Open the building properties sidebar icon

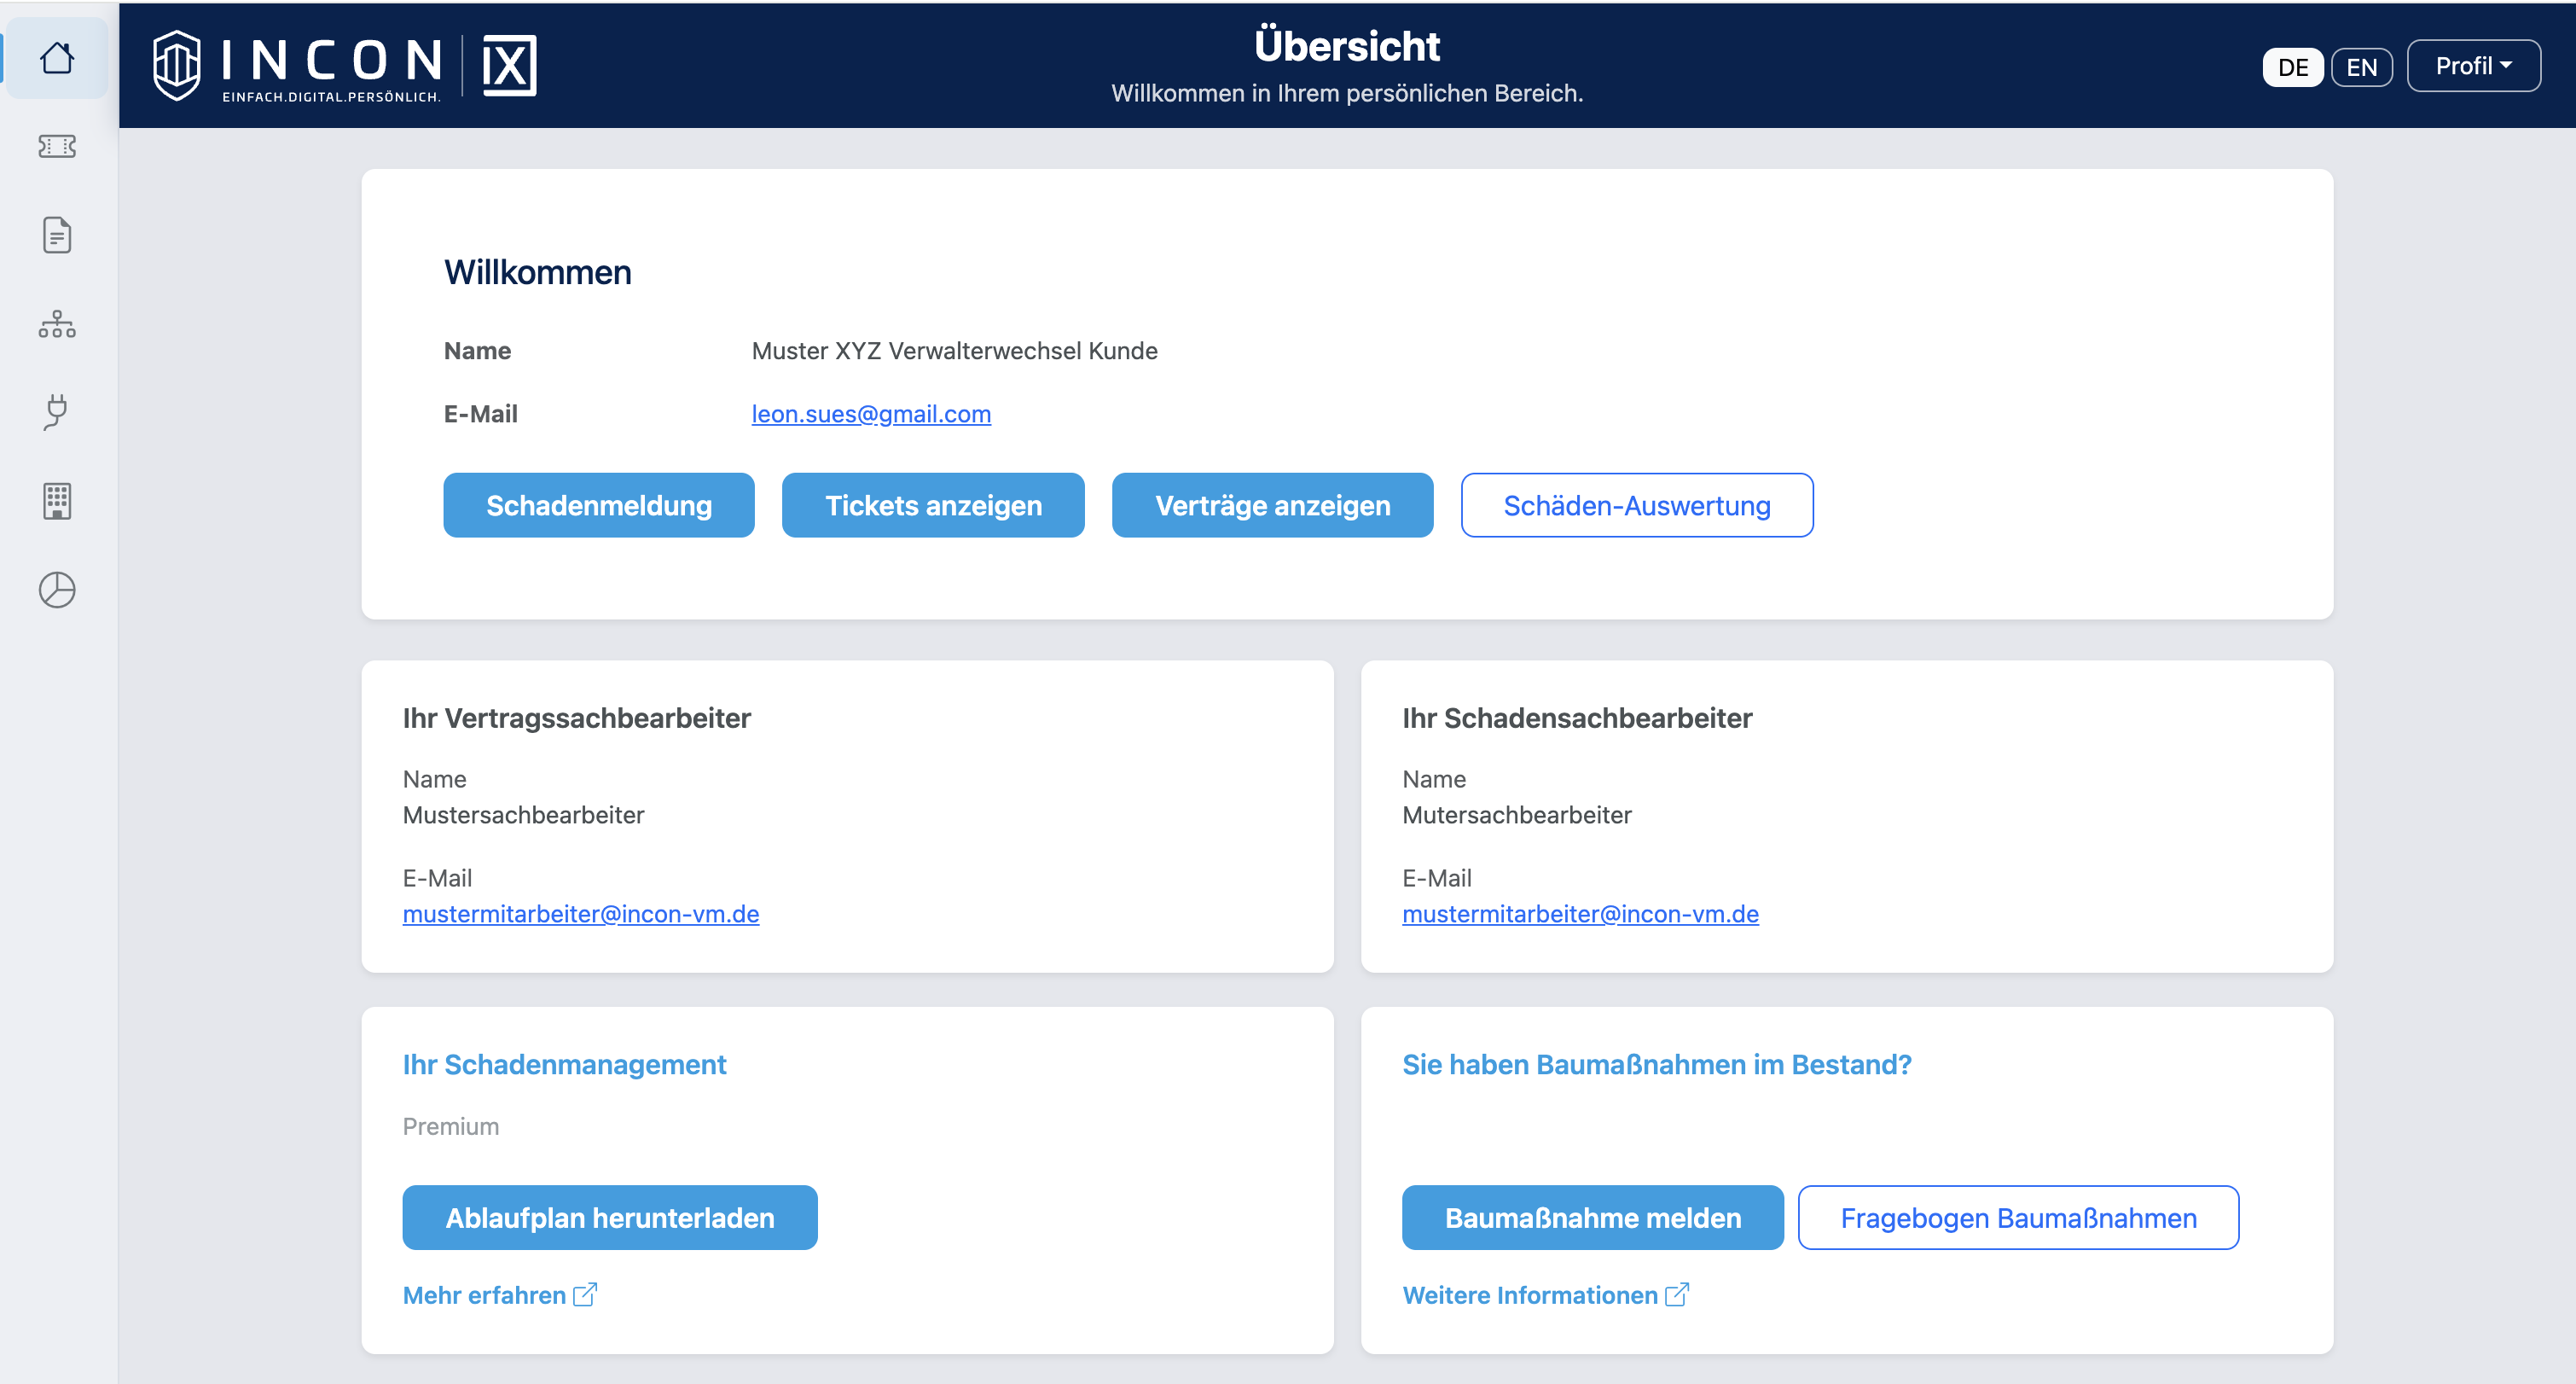[57, 501]
